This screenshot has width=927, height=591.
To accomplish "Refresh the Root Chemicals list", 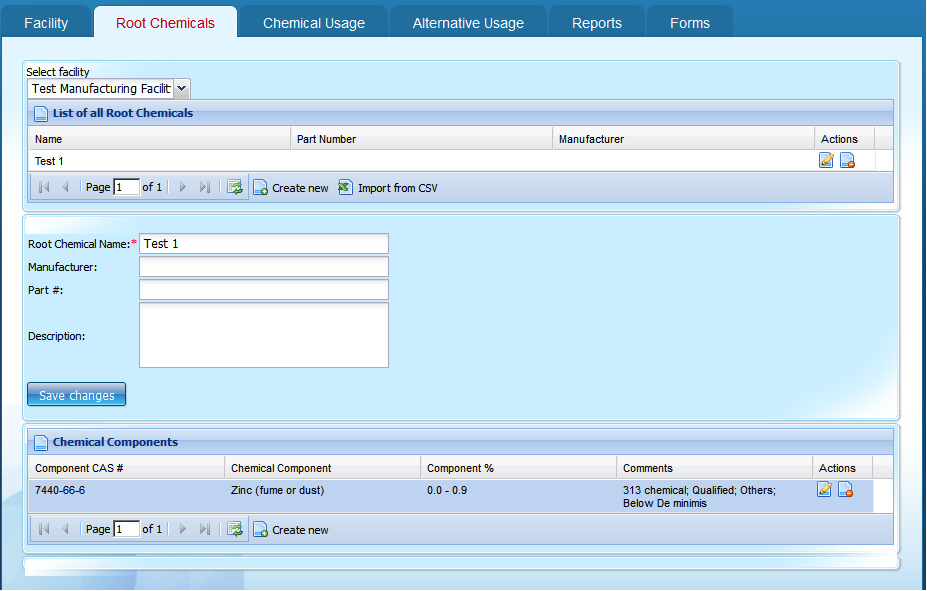I will (x=235, y=187).
